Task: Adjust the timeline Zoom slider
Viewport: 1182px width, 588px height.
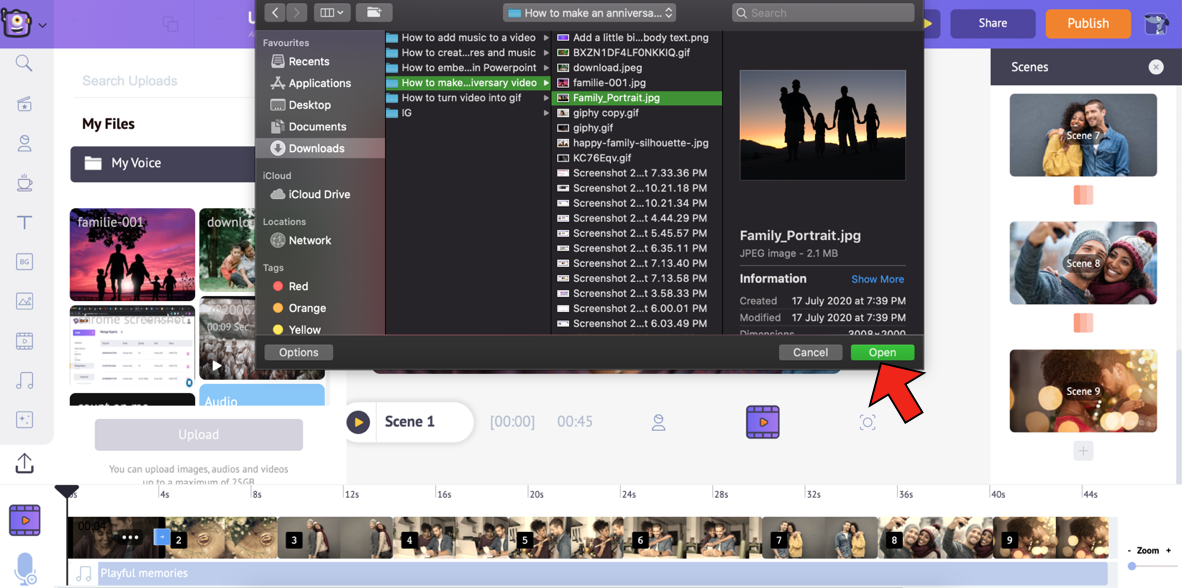Action: 1132,566
